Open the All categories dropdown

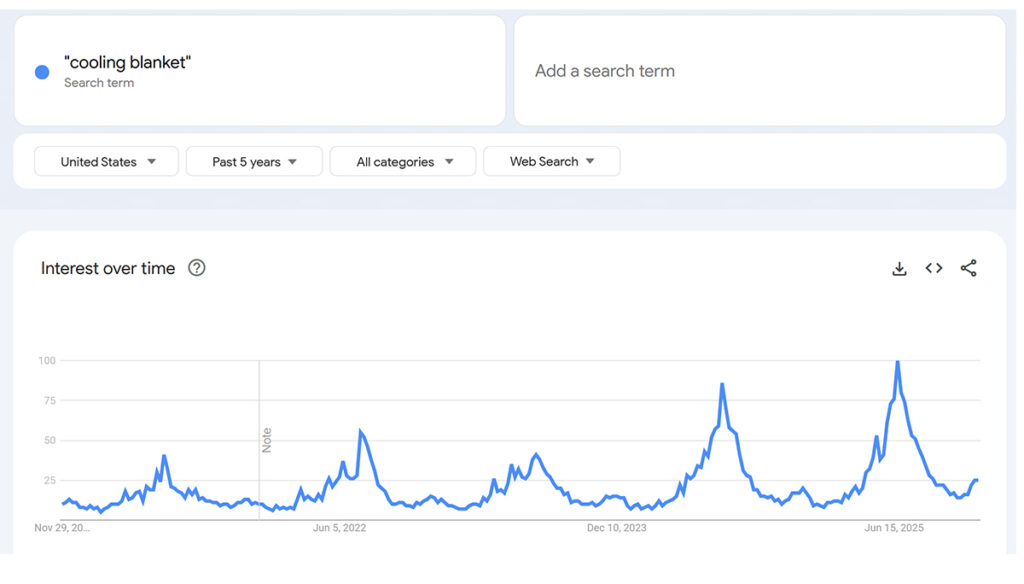tap(404, 161)
